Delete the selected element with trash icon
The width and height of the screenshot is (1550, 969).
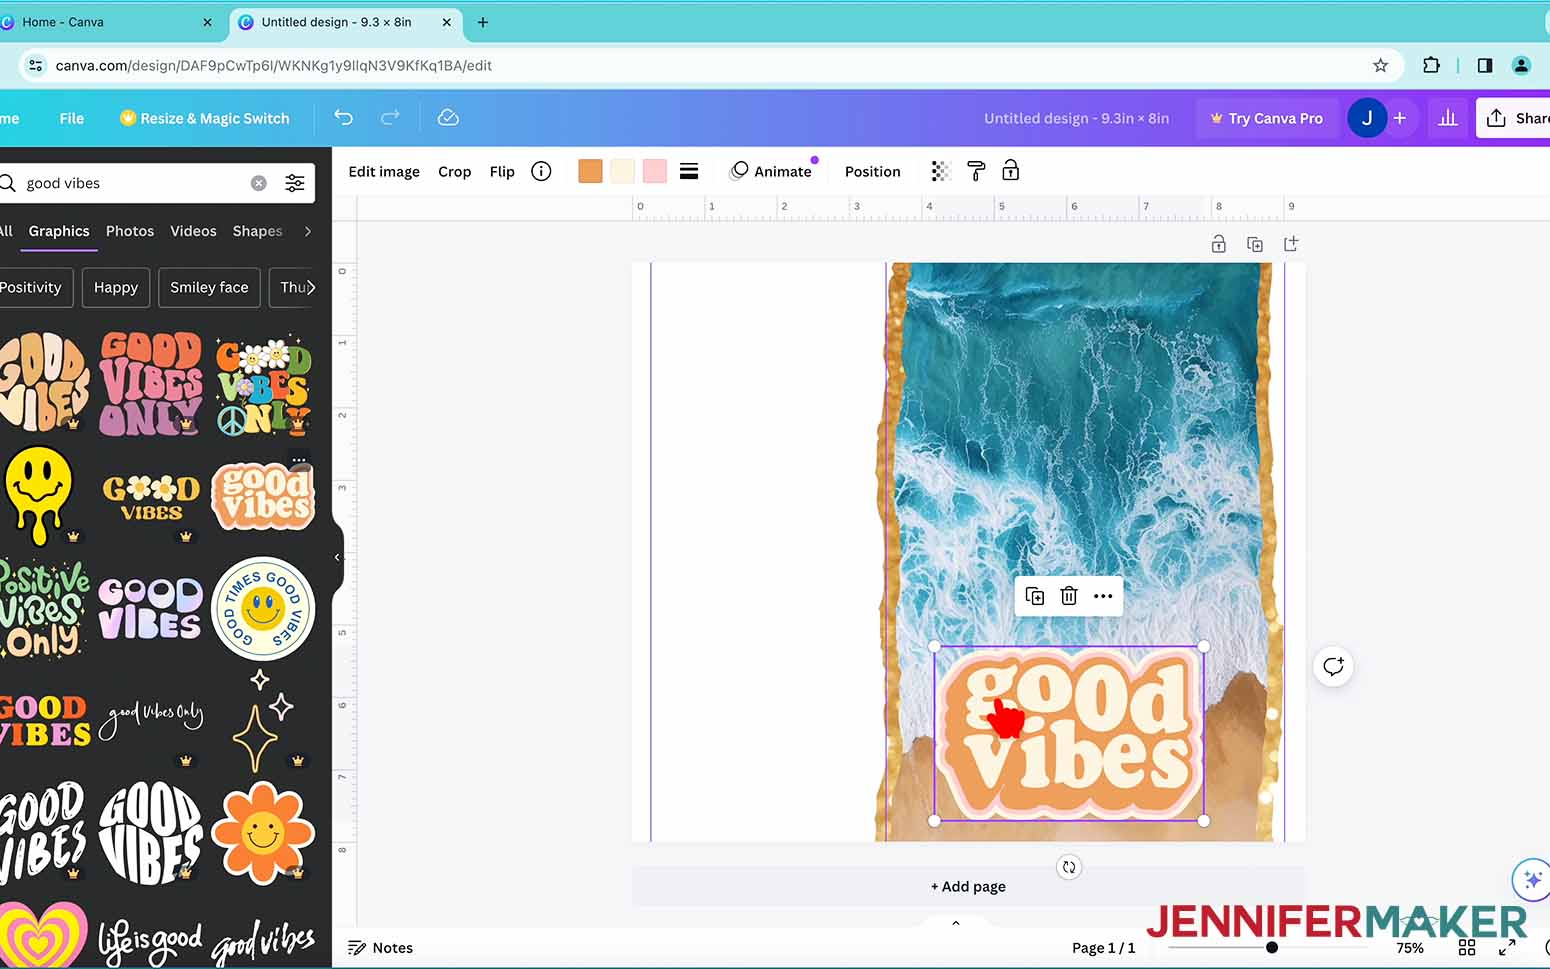click(1069, 596)
